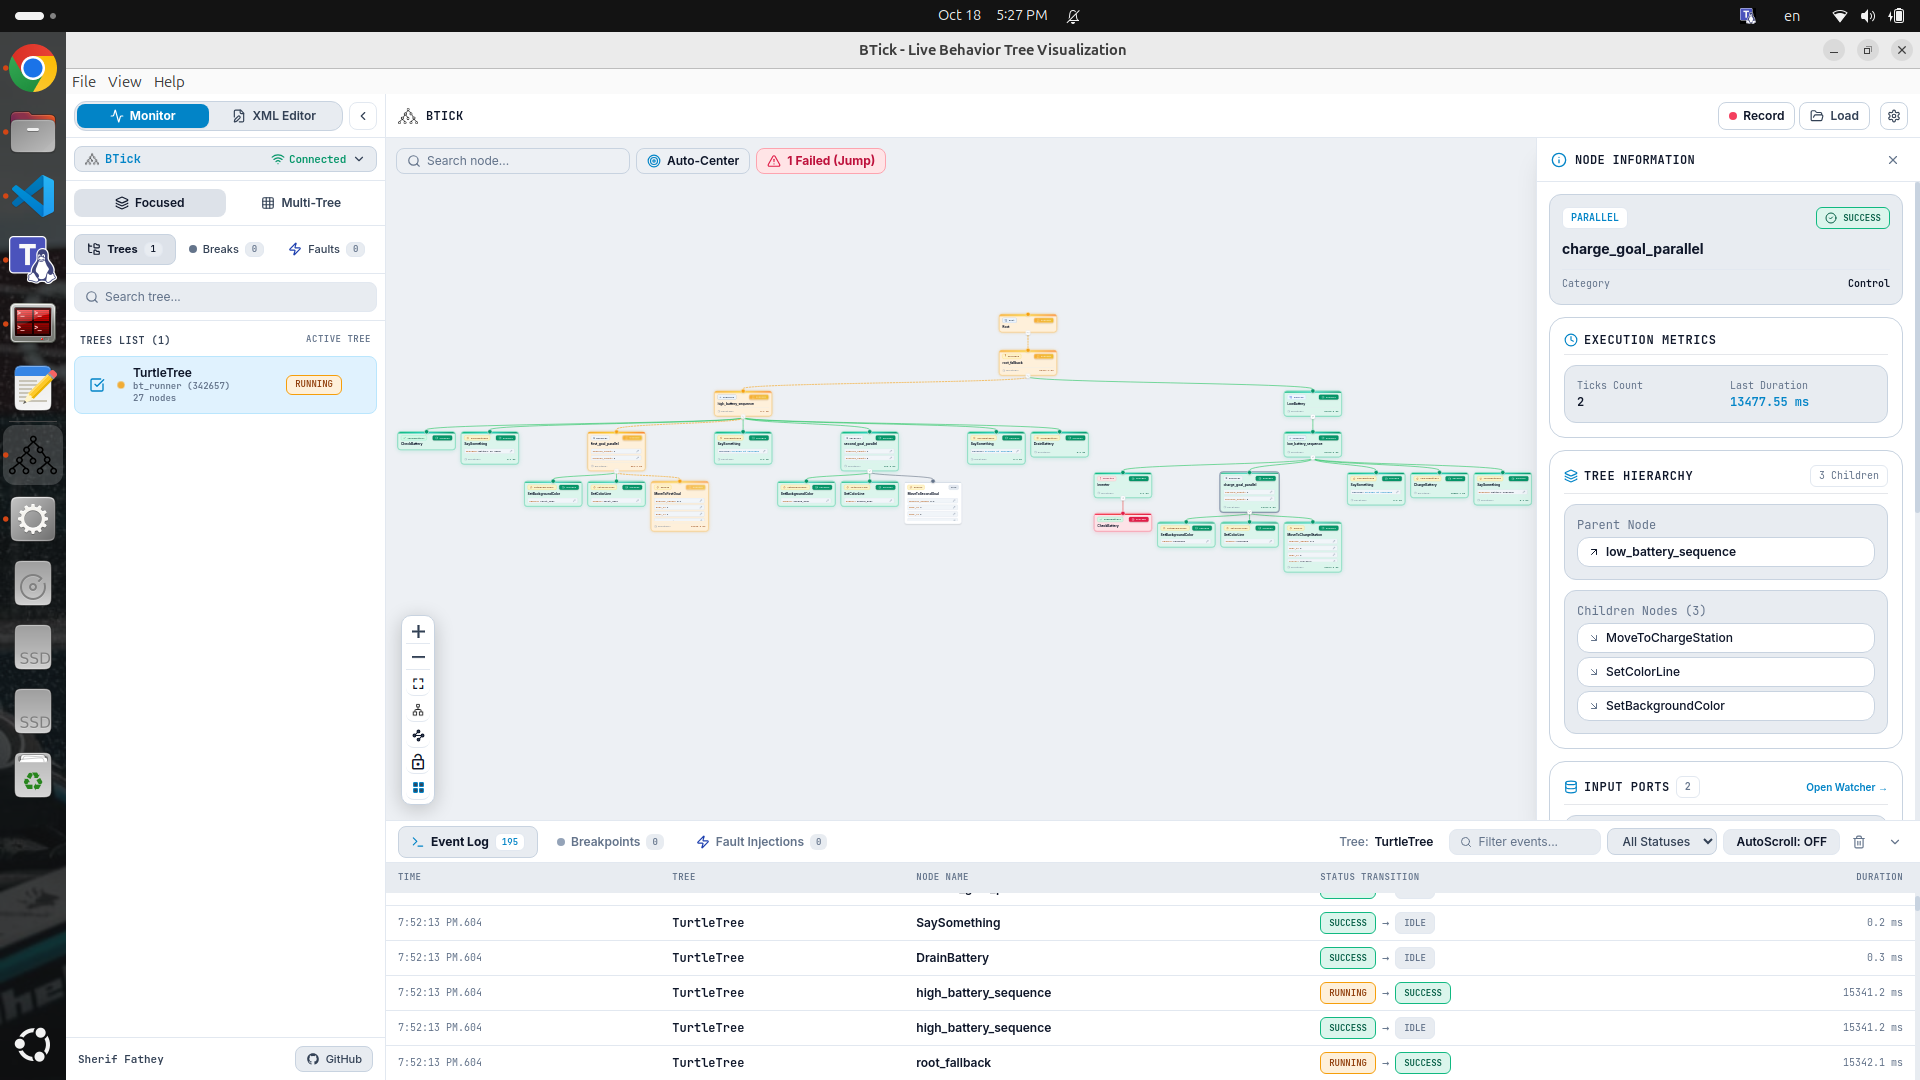
Task: Click the Open Watcher link
Action: pos(1846,788)
